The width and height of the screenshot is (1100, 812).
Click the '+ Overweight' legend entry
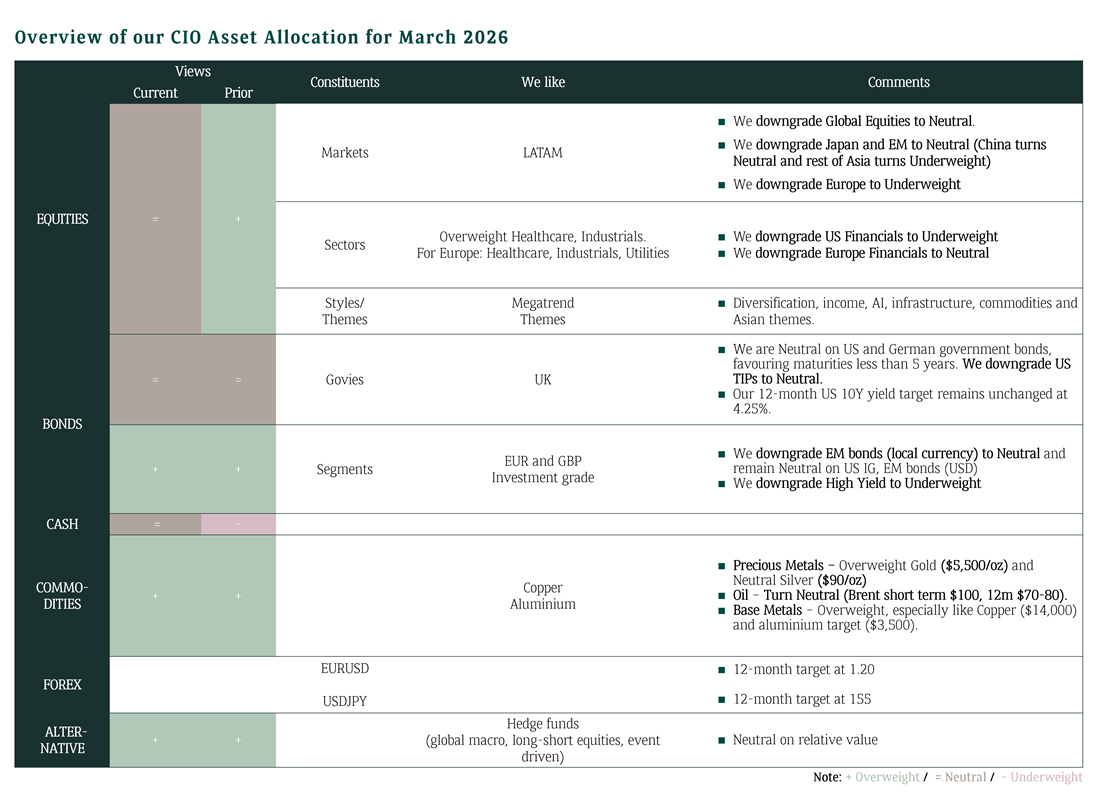(x=882, y=777)
